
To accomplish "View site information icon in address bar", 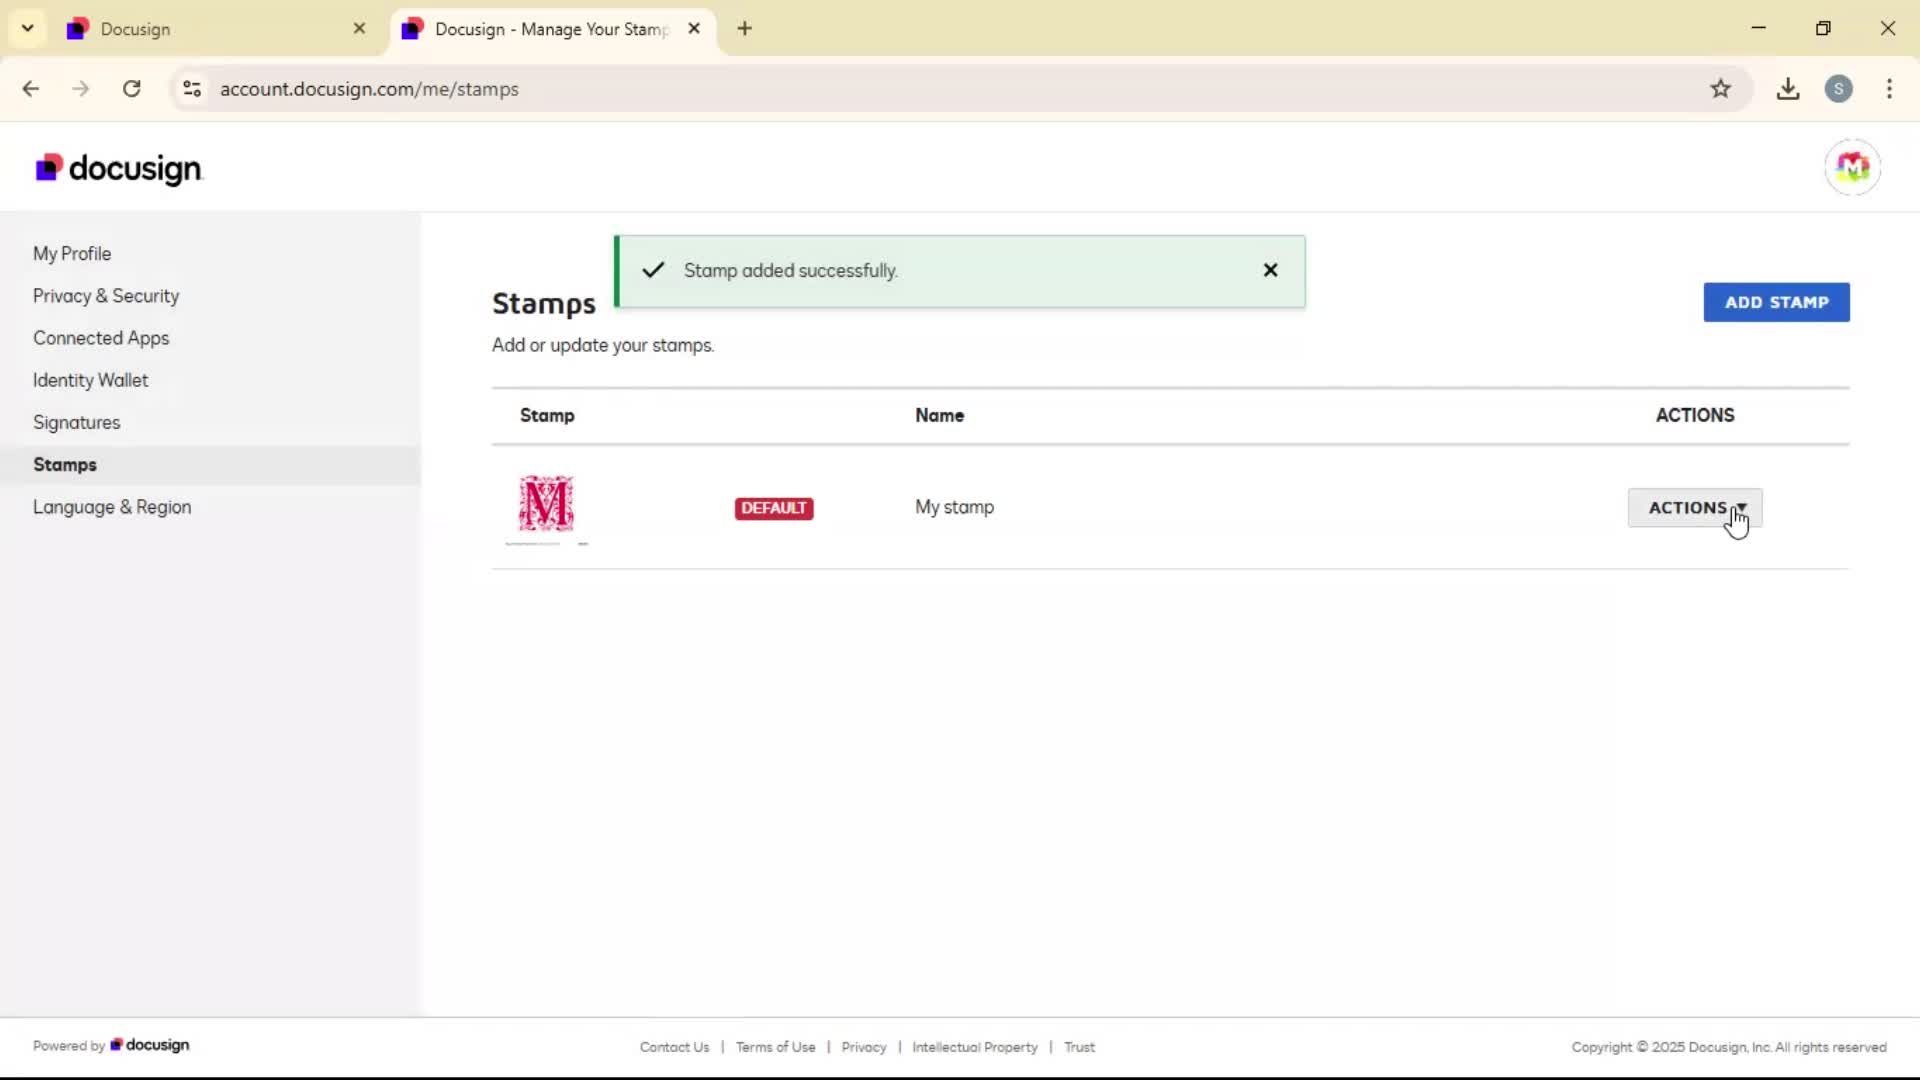I will (x=192, y=89).
